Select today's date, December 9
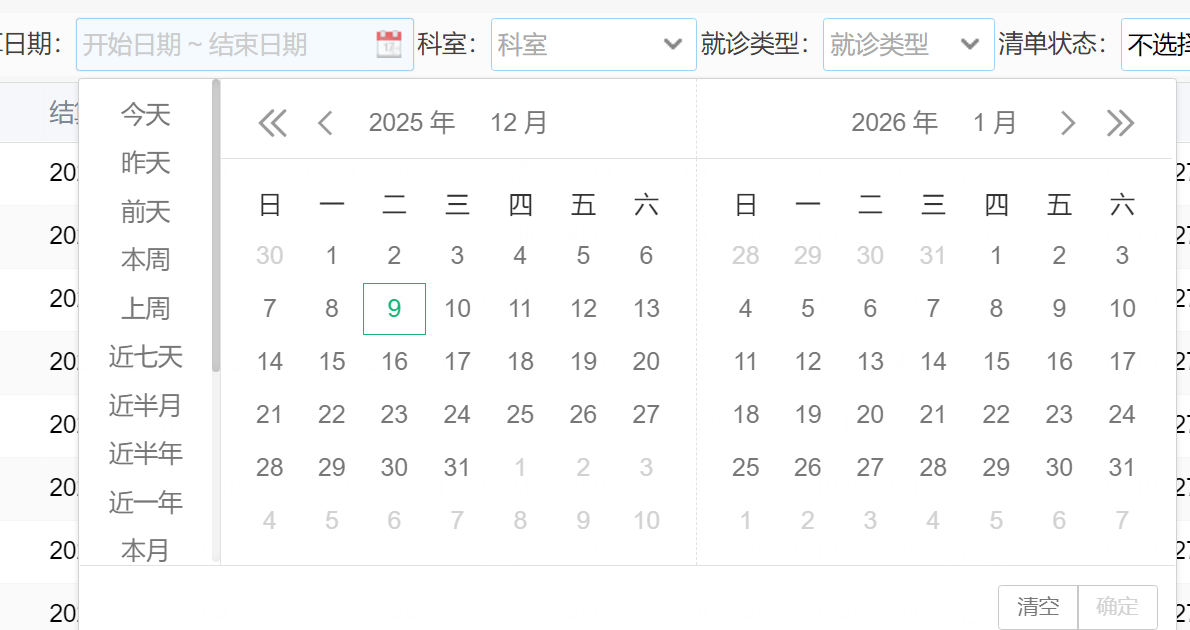The width and height of the screenshot is (1190, 630). coord(394,308)
